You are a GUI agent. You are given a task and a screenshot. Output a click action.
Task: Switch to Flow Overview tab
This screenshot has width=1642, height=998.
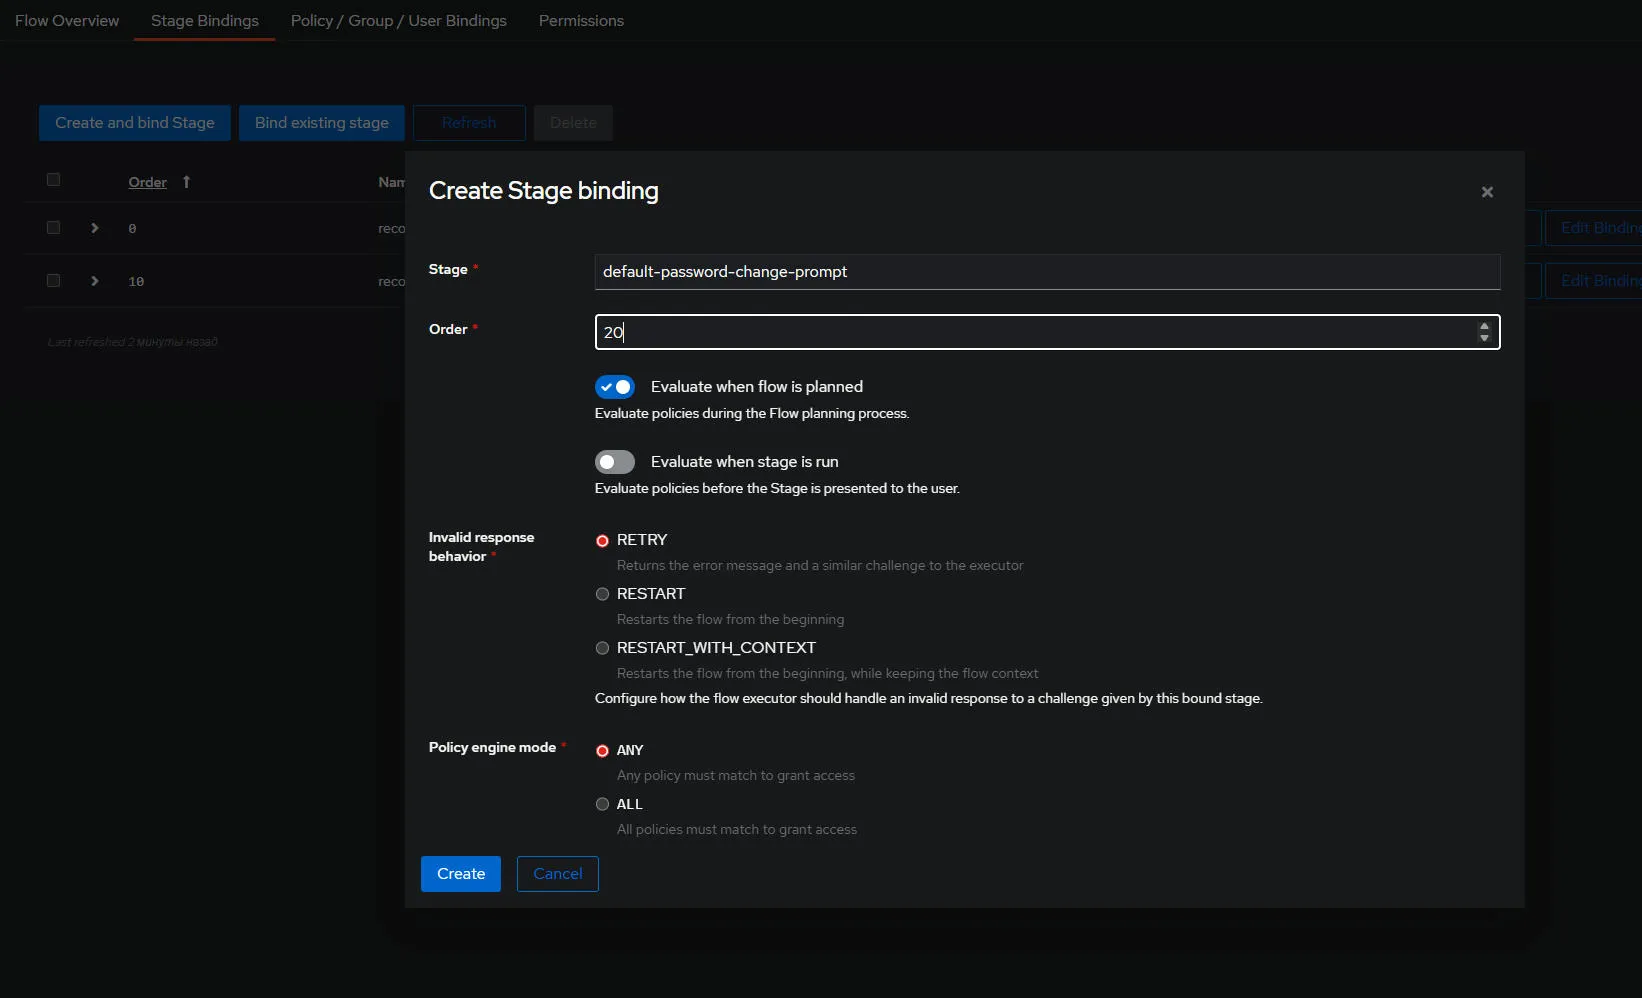[67, 21]
